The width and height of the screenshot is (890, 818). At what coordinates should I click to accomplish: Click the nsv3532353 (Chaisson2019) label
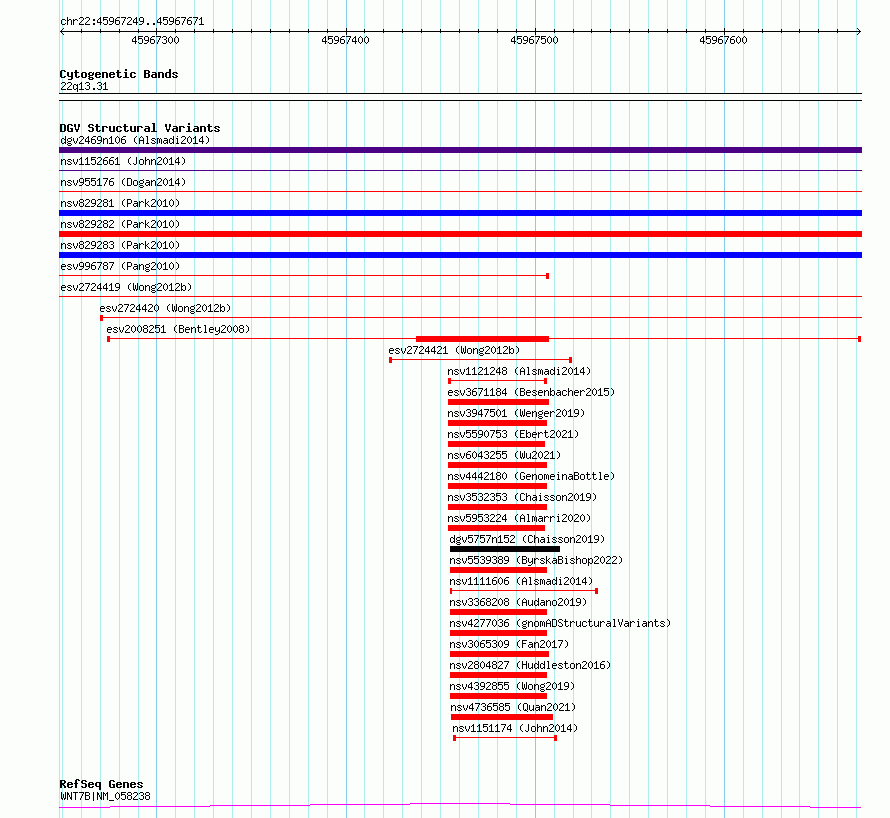pos(522,497)
